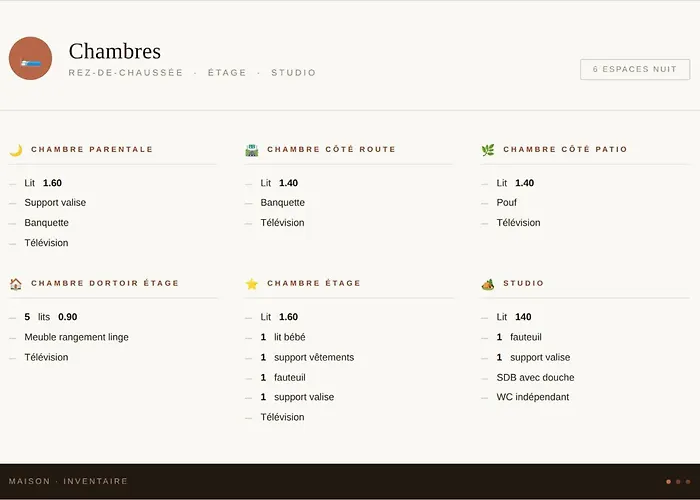The width and height of the screenshot is (700, 500).
Task: Click the Chambre Côté Patio heading
Action: (565, 149)
